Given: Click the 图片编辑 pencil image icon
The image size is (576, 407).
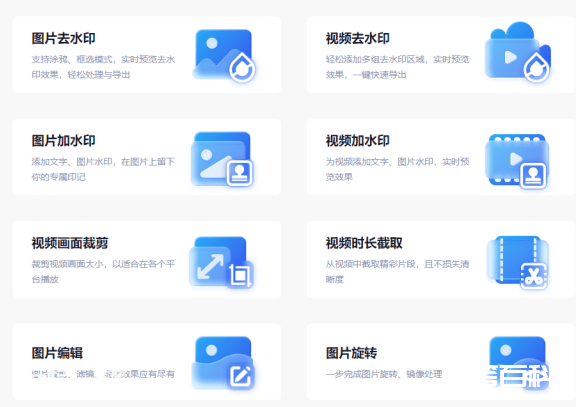Looking at the screenshot, I should [223, 363].
